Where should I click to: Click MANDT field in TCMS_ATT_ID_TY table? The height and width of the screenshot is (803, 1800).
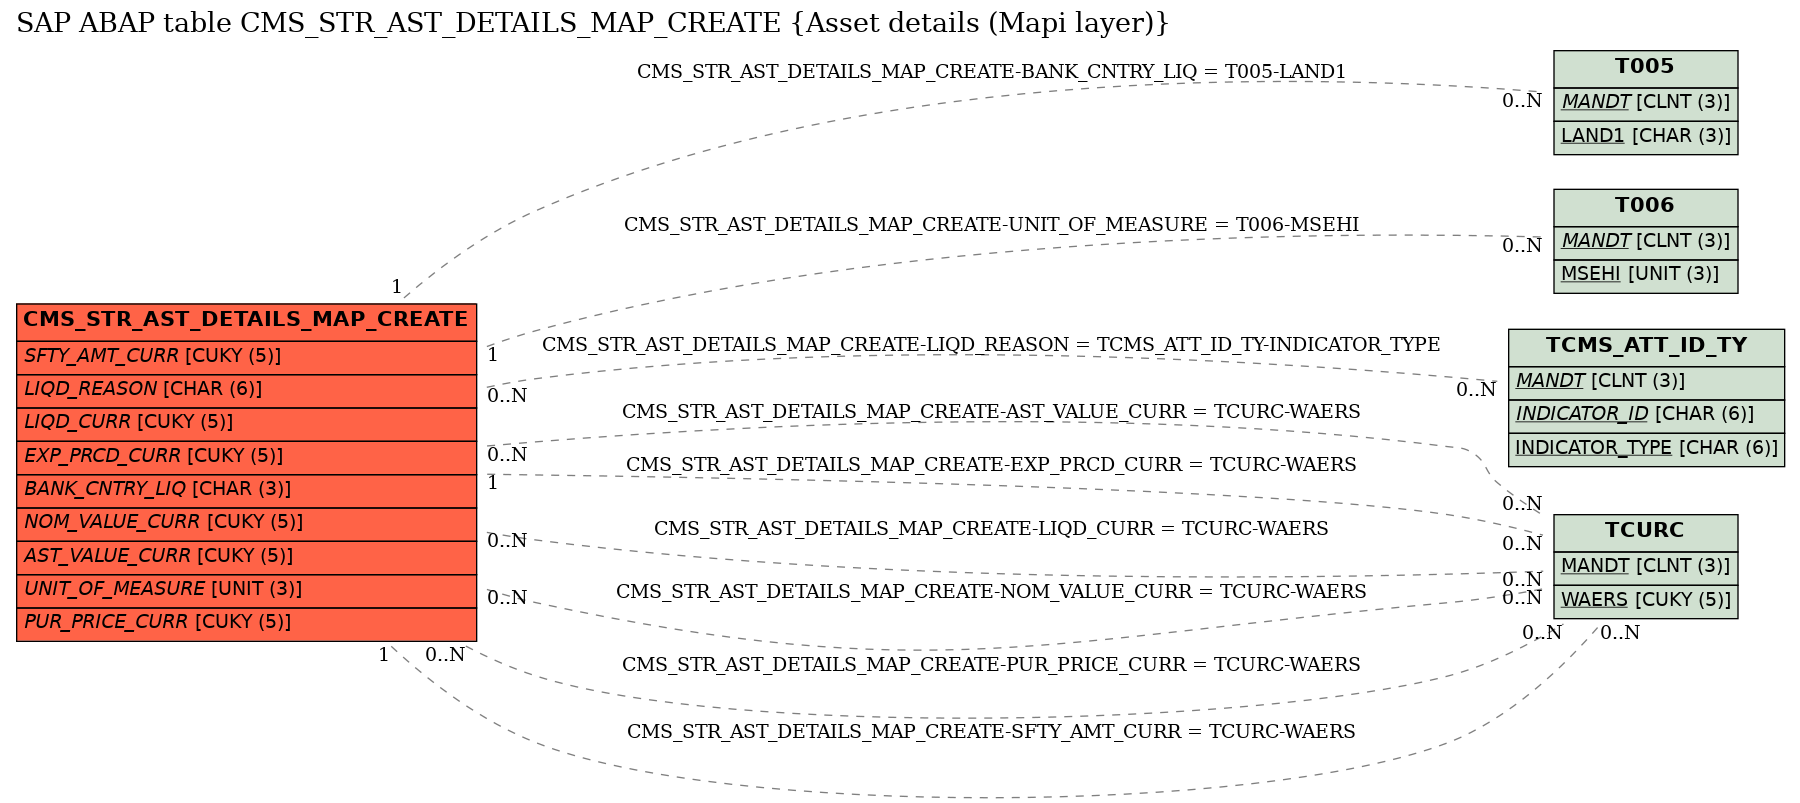[x=1646, y=382]
